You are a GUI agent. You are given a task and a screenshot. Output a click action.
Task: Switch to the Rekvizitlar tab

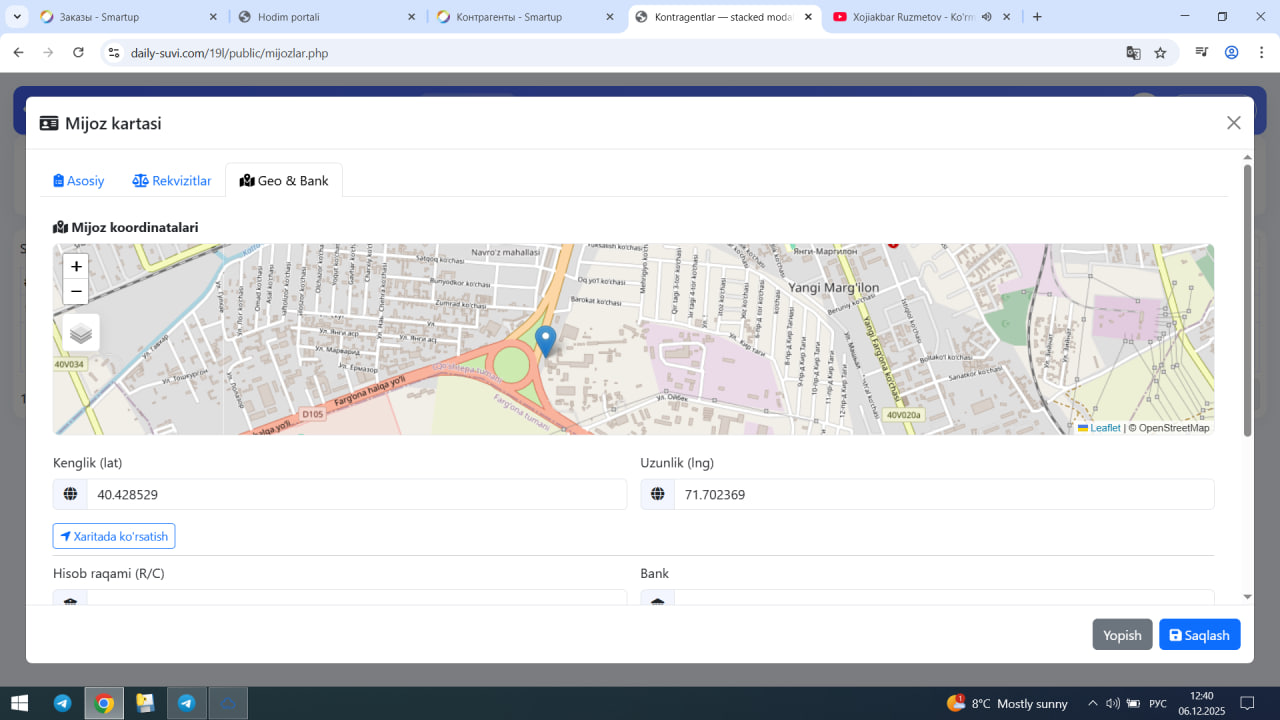click(x=172, y=181)
